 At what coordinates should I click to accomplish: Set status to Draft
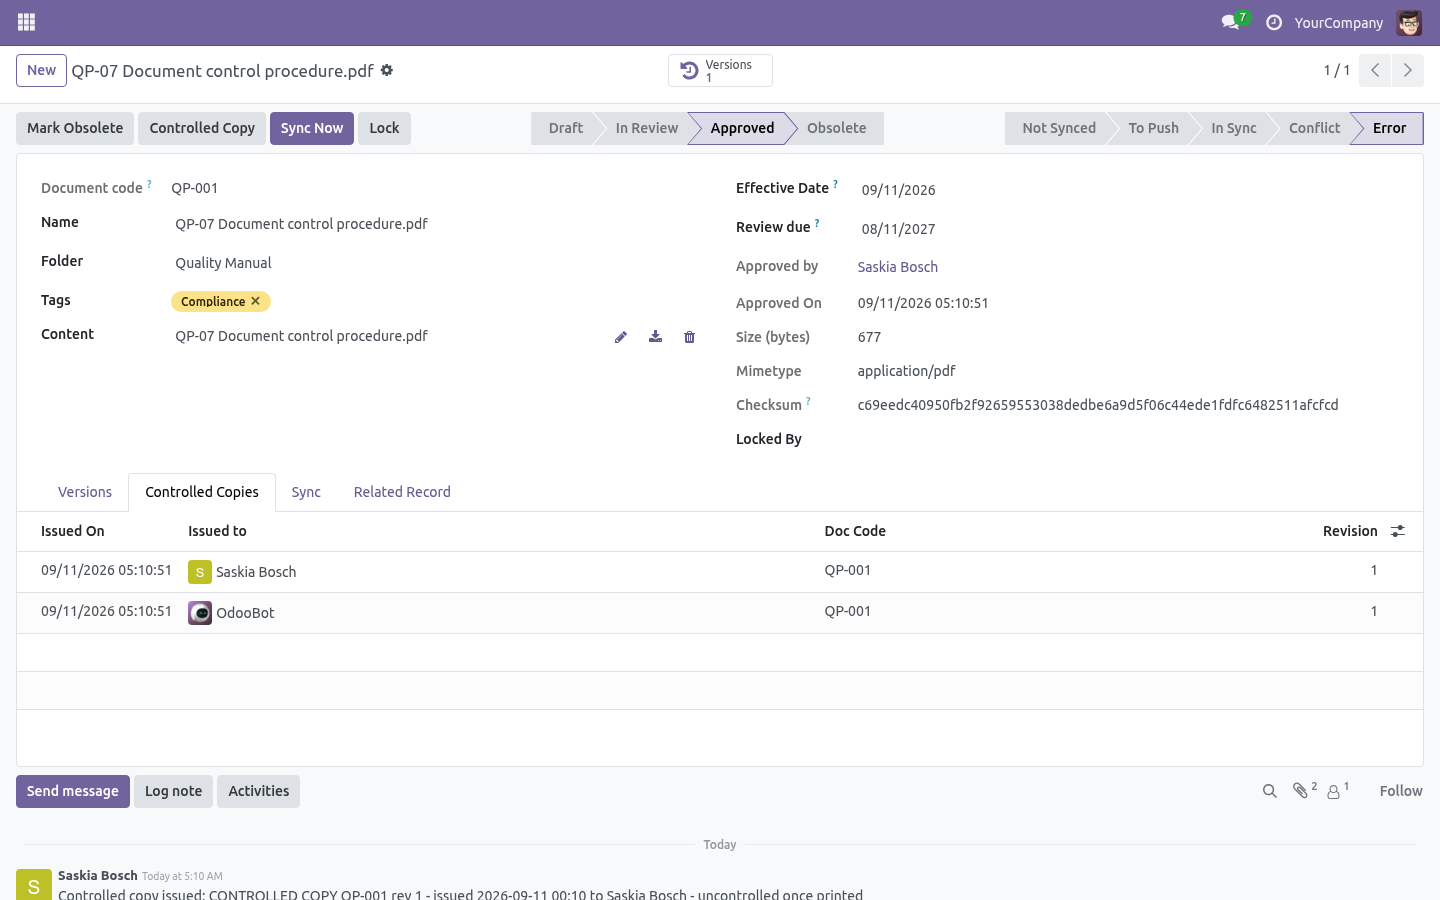click(565, 128)
